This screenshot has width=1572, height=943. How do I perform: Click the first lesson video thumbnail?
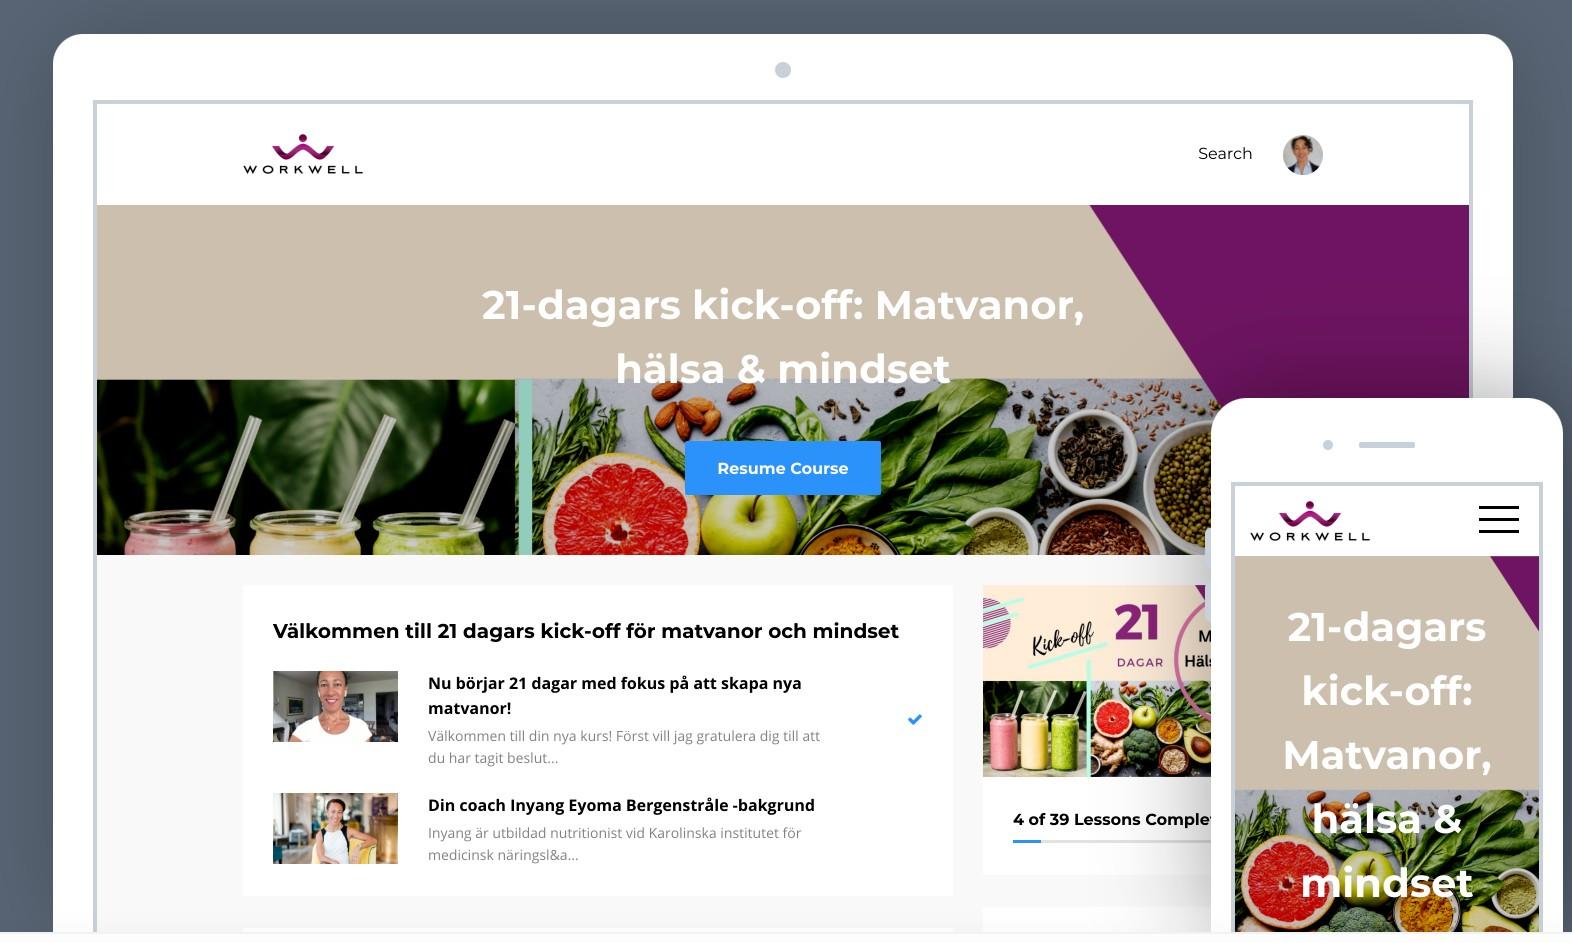pos(335,706)
